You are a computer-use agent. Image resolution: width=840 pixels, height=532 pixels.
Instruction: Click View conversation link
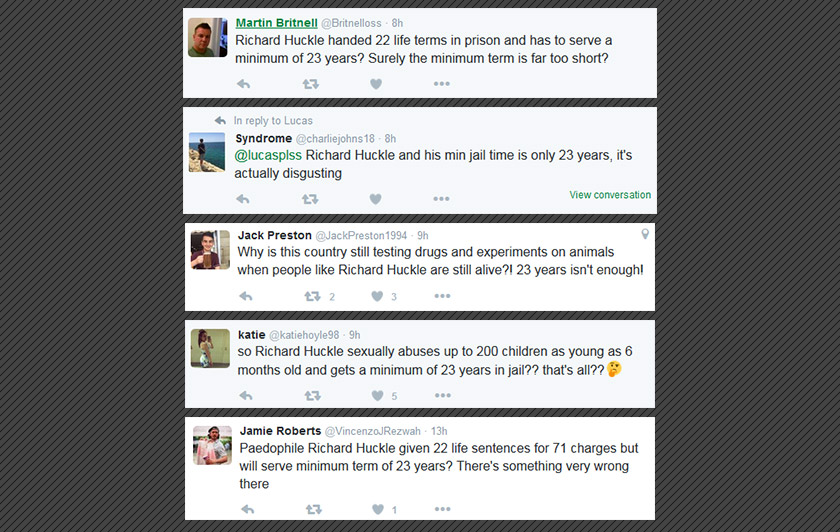point(610,195)
